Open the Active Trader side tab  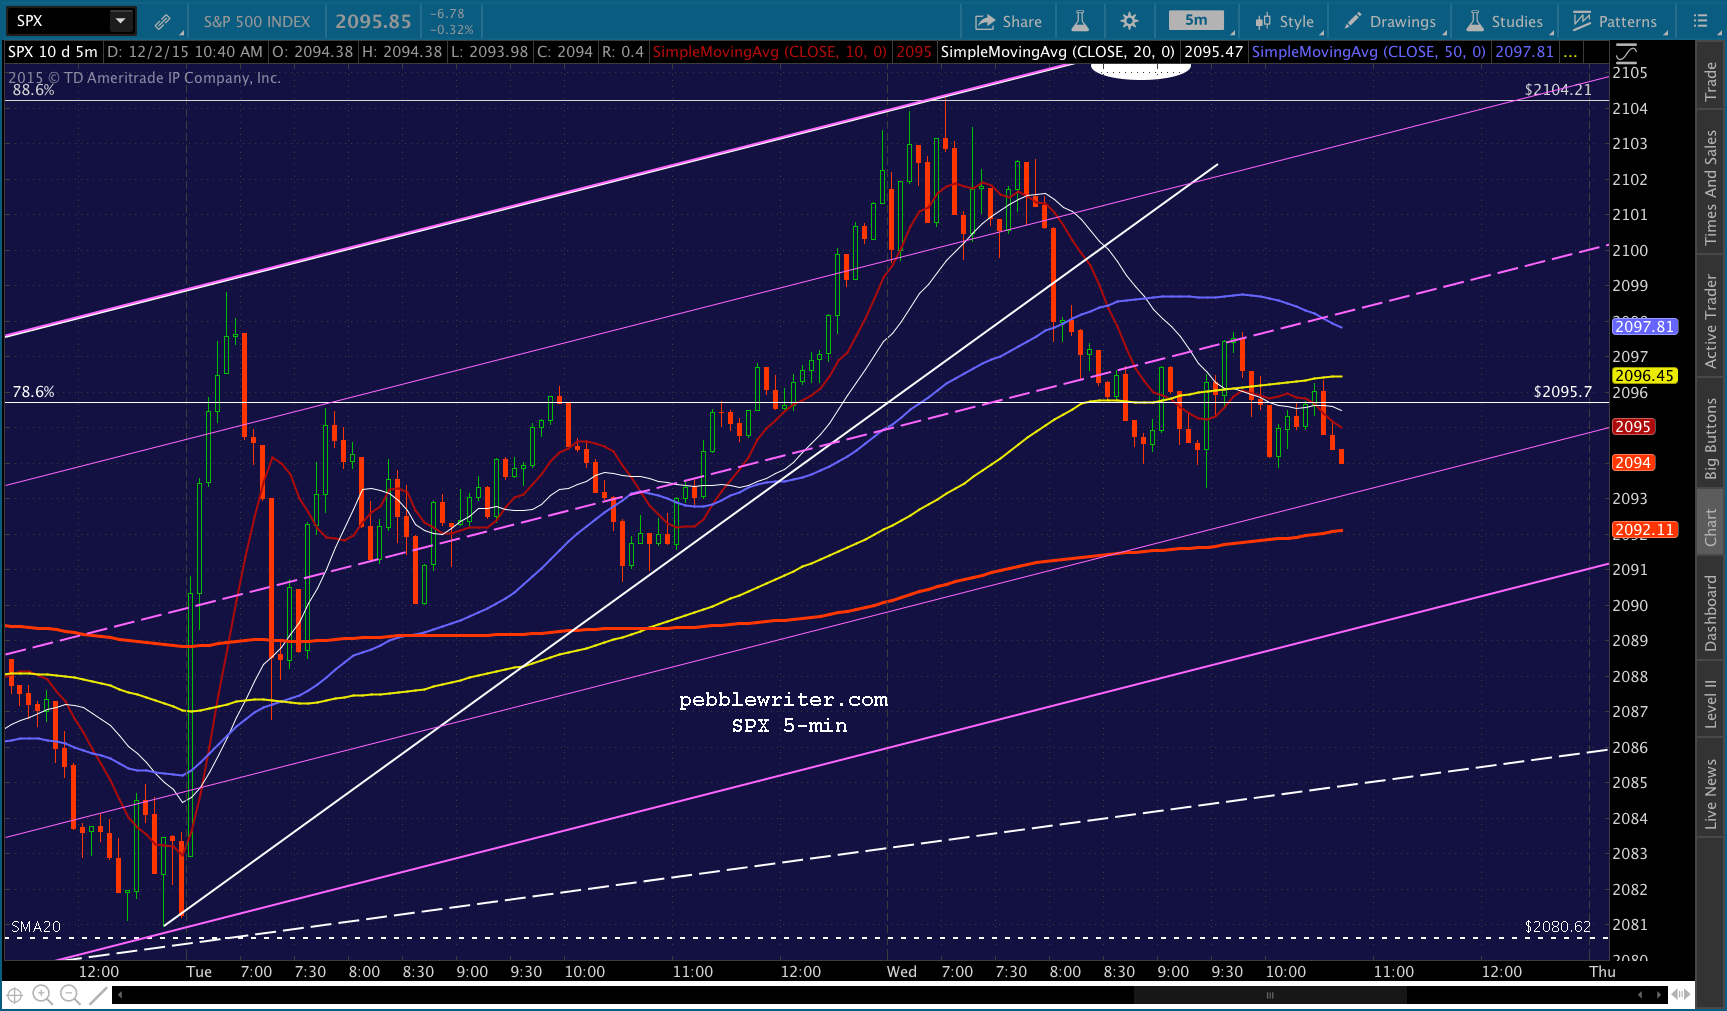tap(1711, 321)
